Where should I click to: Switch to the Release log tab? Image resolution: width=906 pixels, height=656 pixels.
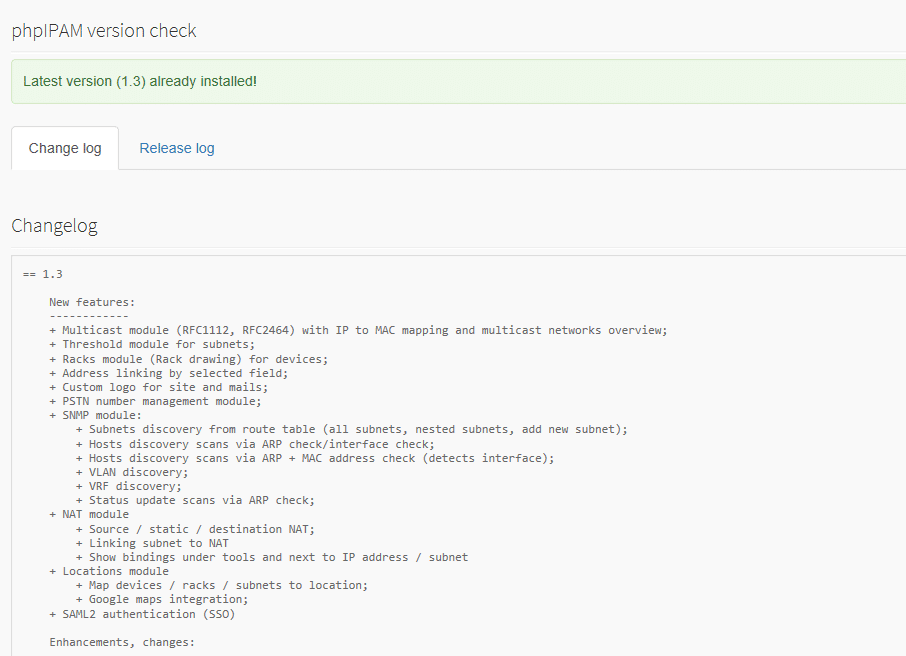point(177,149)
